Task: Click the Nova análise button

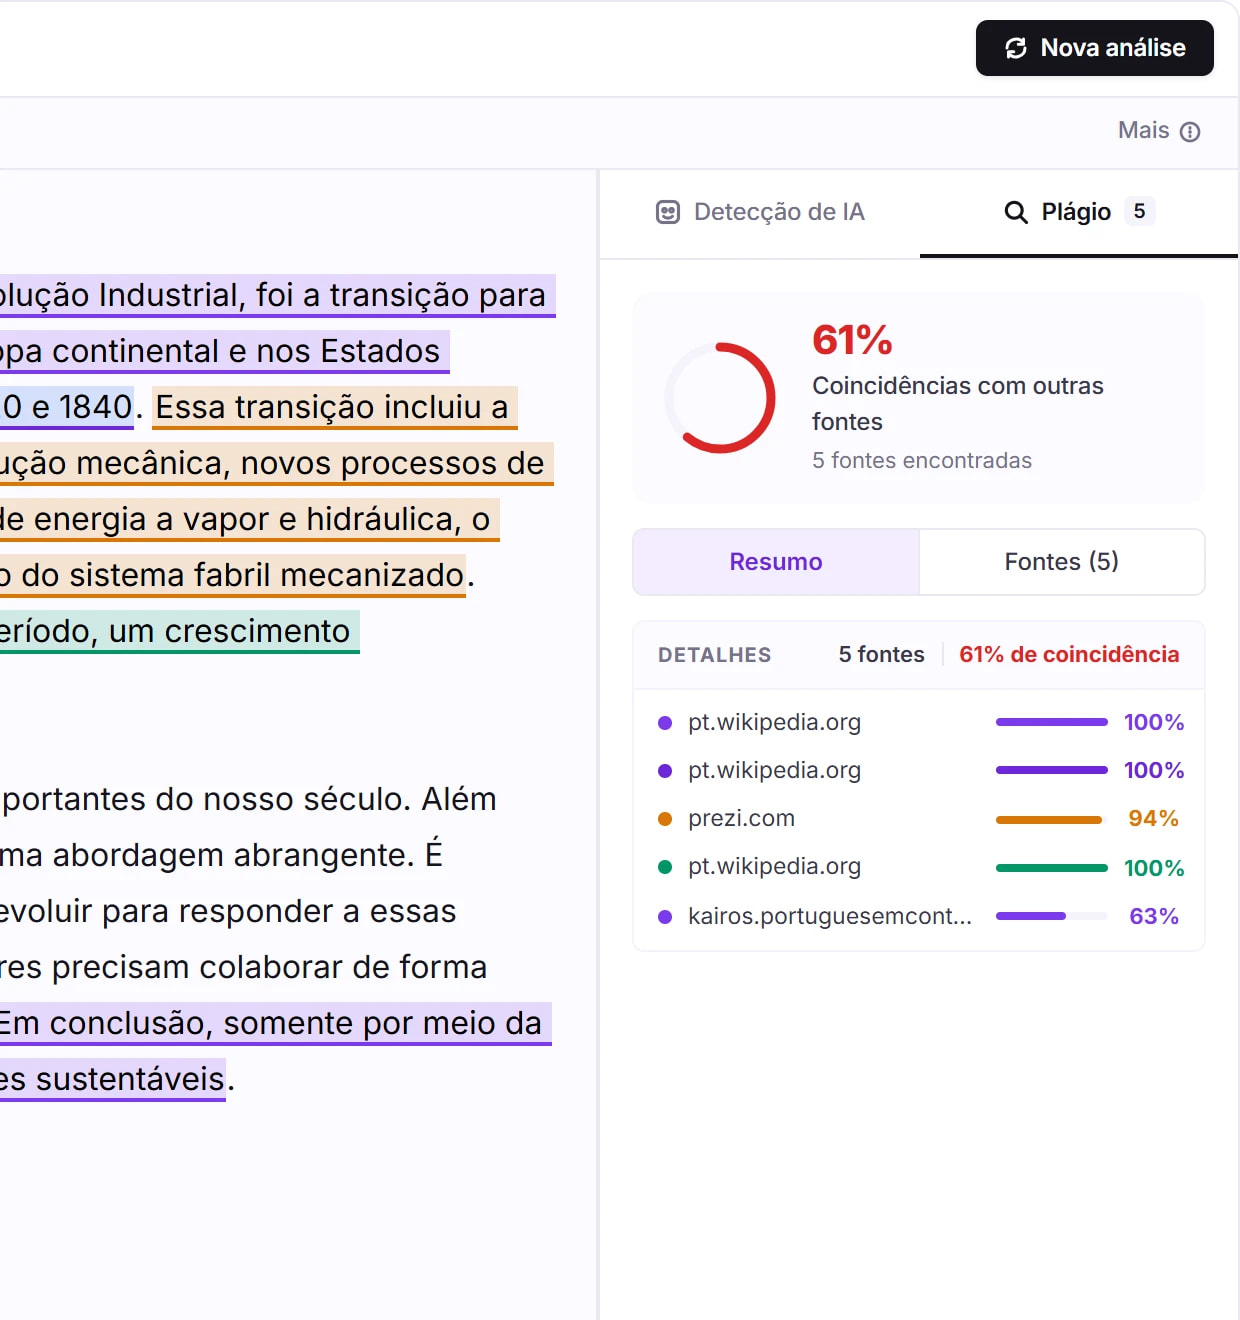Action: [x=1094, y=48]
